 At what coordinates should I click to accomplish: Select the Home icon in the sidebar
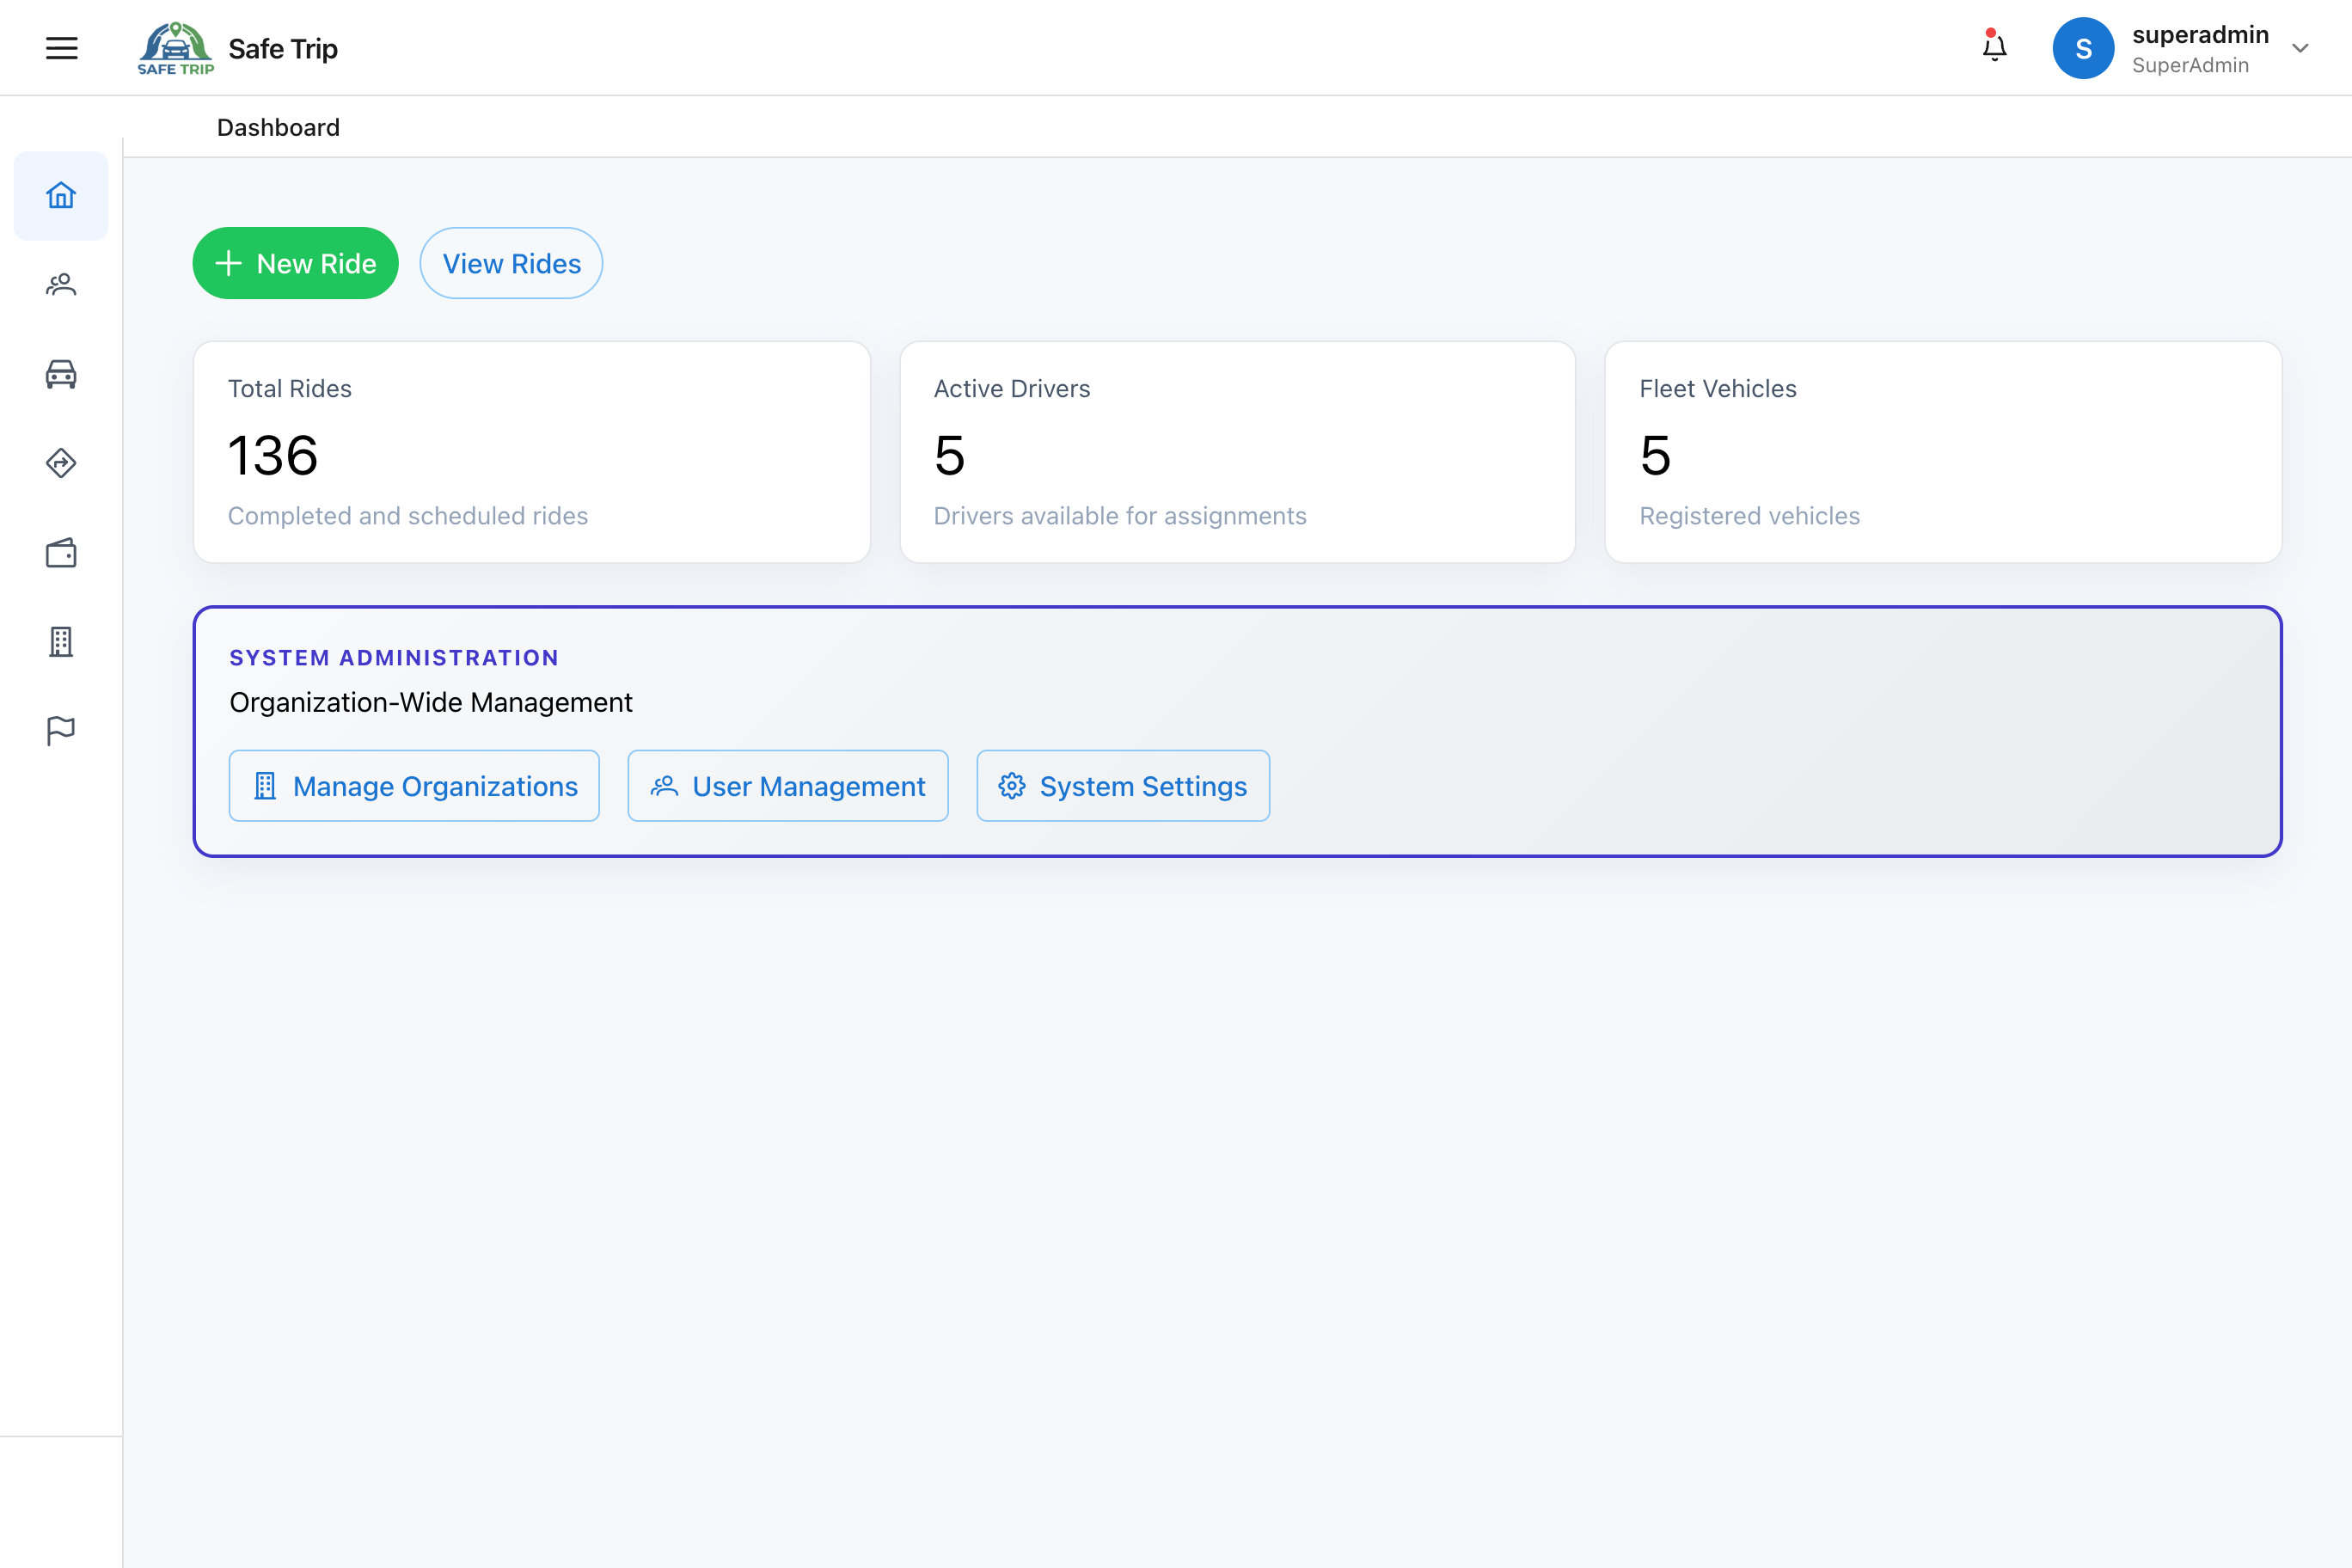[61, 195]
